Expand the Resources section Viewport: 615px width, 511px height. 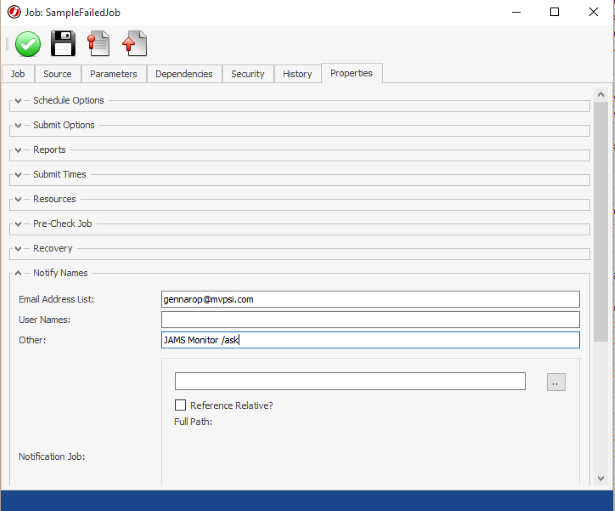tap(18, 200)
